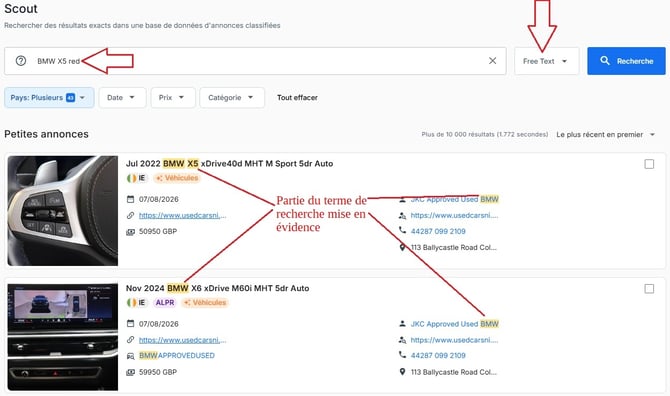
Task: Click the link chain icon on the X5 listing
Action: (x=130, y=215)
